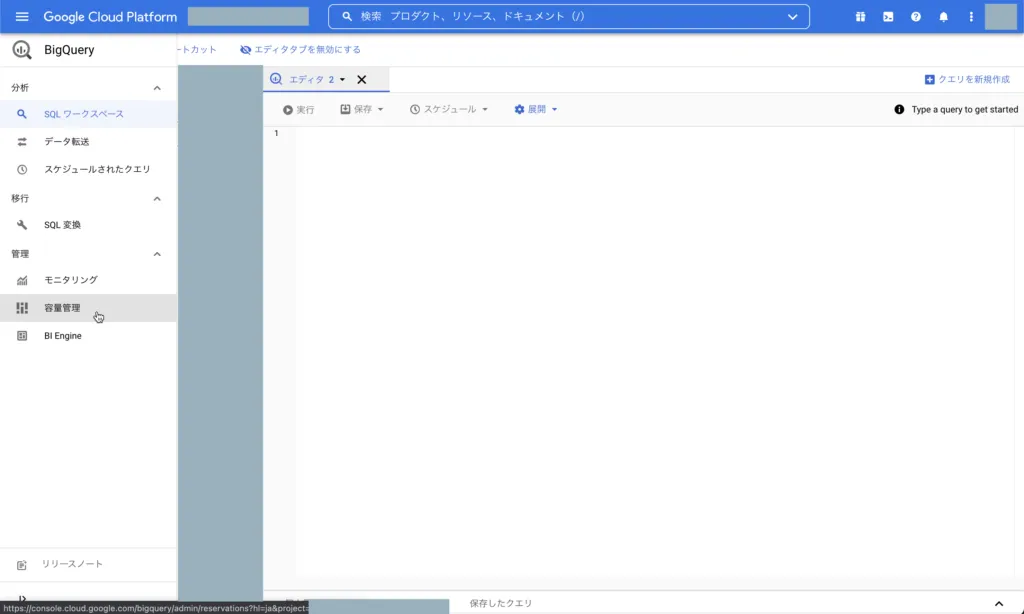This screenshot has height=614, width=1024.
Task: Expand the search bar dropdown chevron
Action: pyautogui.click(x=792, y=17)
